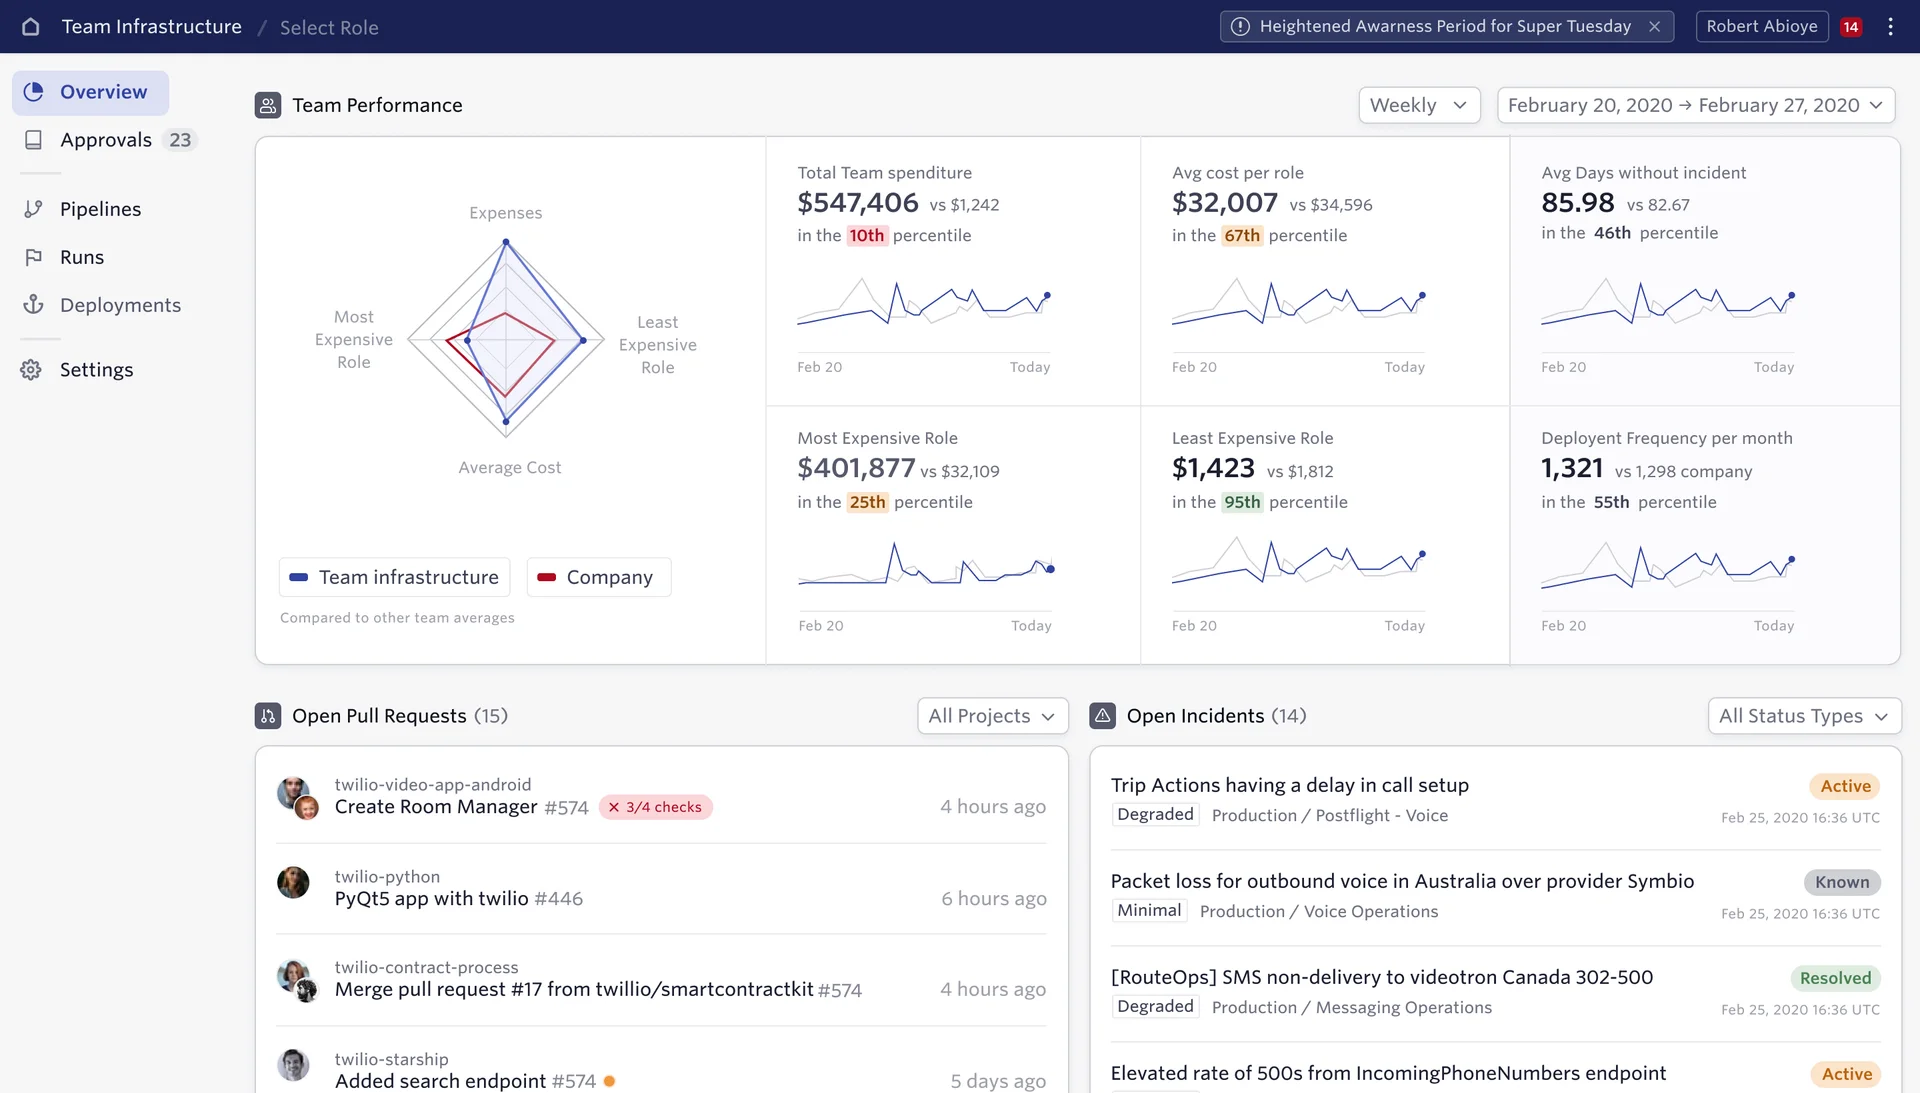1920x1093 pixels.
Task: Click the Open Pull Requests icon
Action: (x=268, y=716)
